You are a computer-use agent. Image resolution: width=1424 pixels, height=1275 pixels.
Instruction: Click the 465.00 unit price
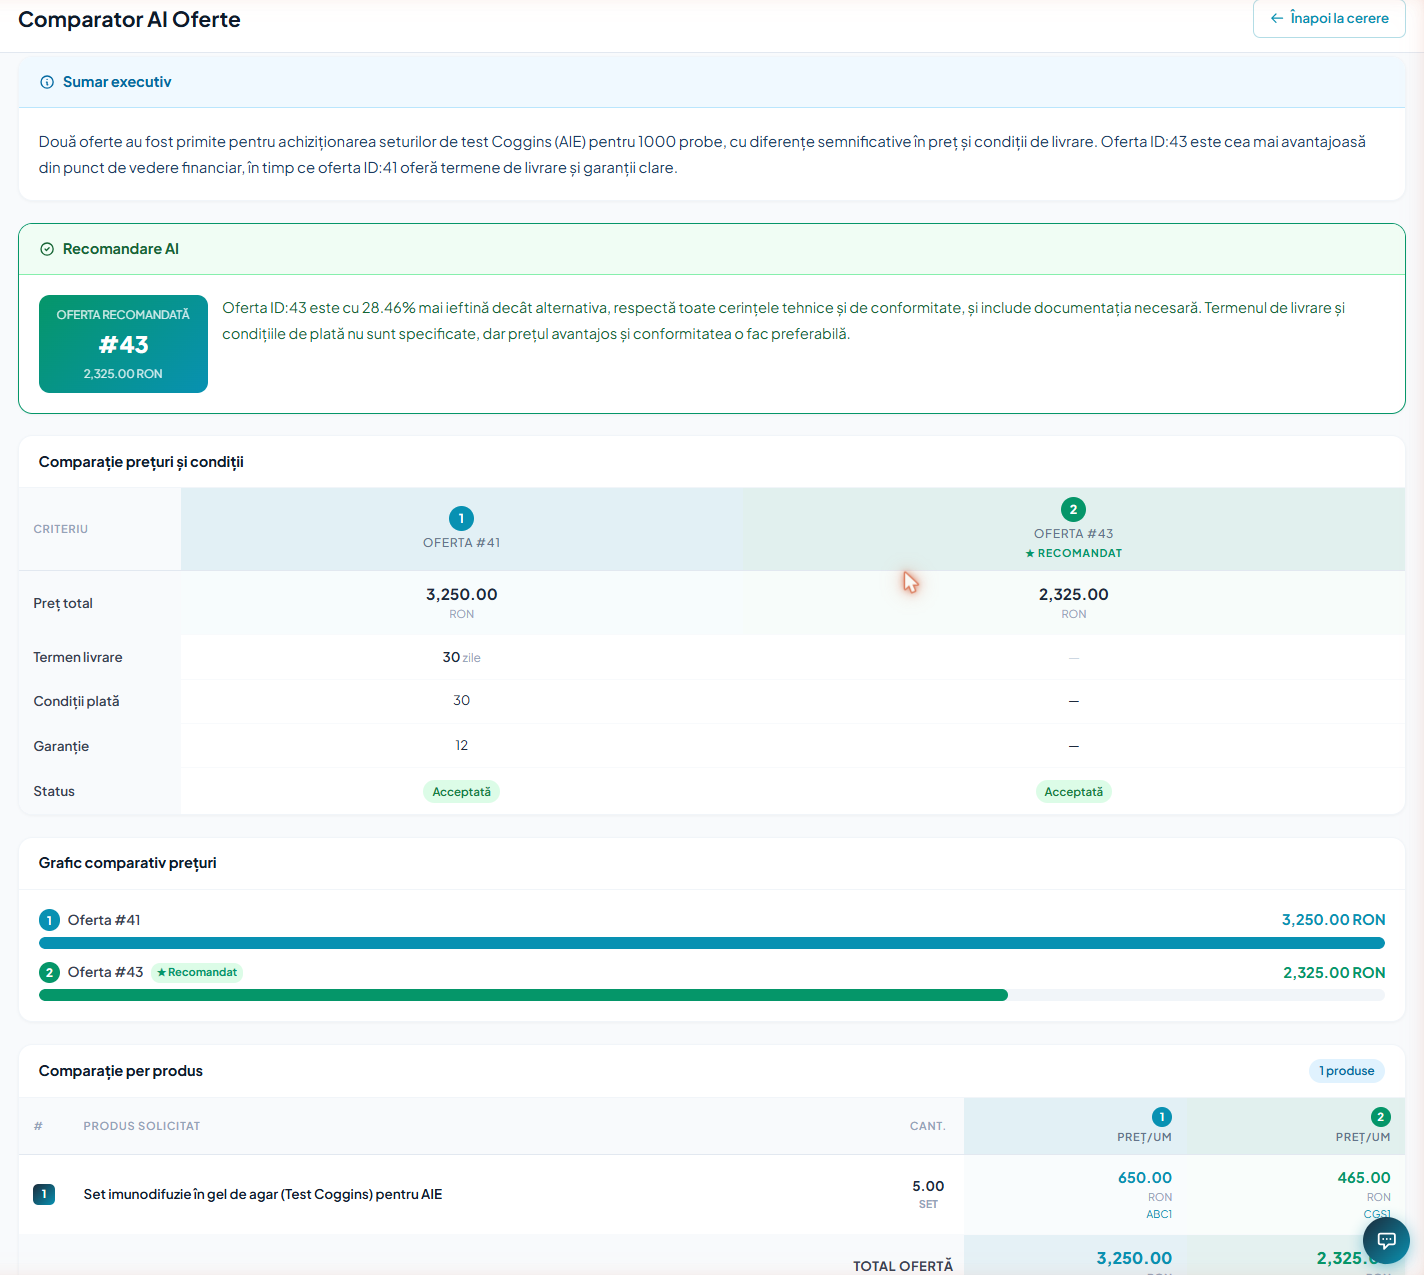1364,1178
